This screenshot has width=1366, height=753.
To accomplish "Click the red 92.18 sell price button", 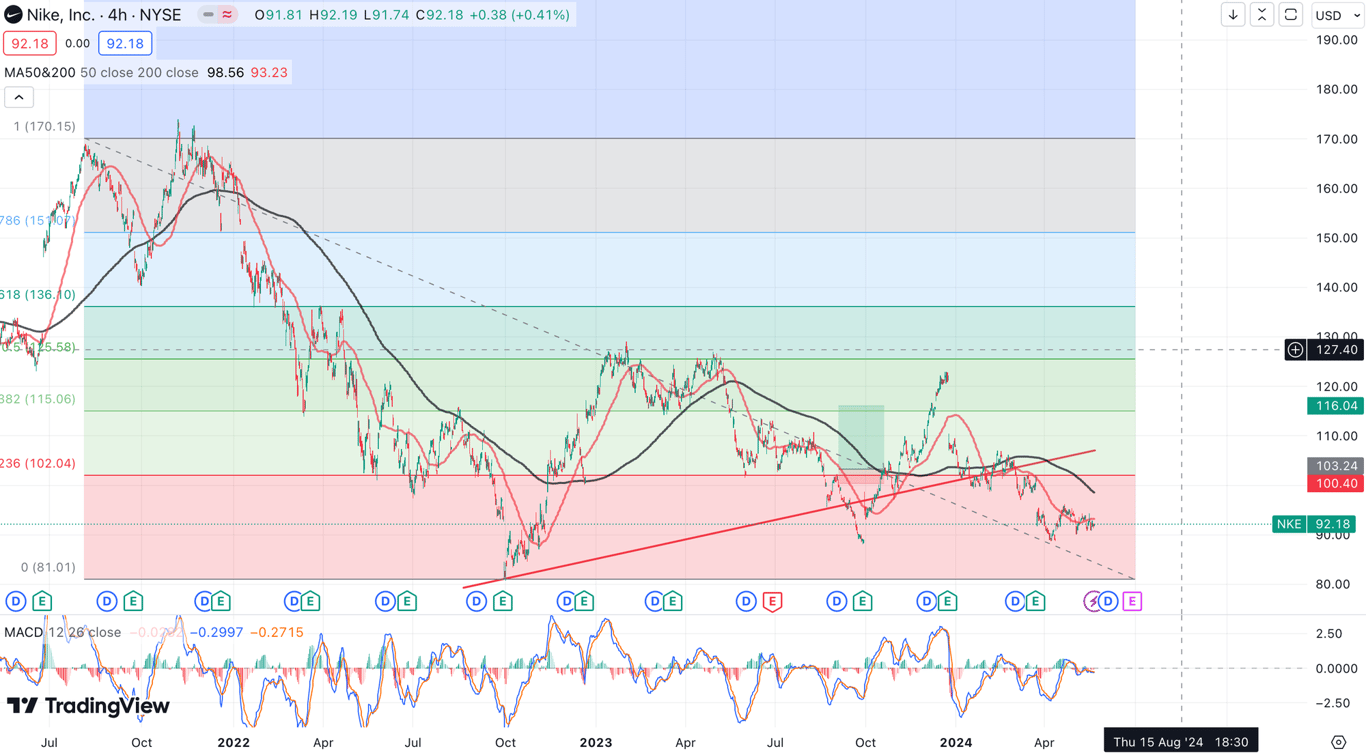I will [x=29, y=43].
